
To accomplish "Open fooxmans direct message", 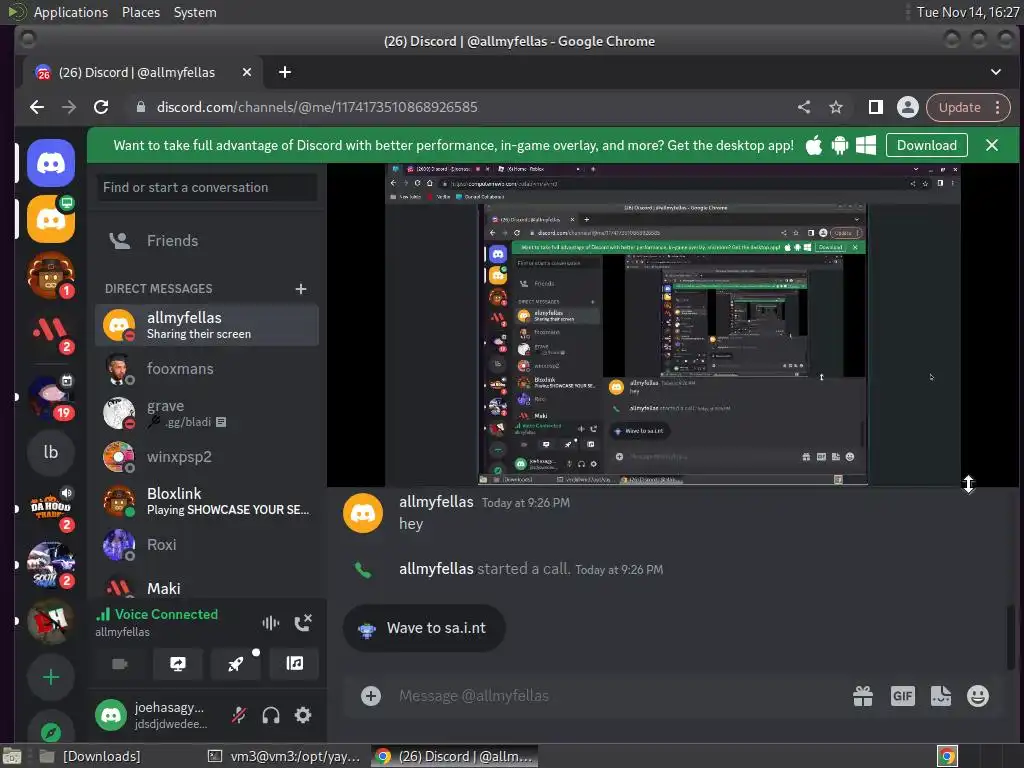I will 206,369.
